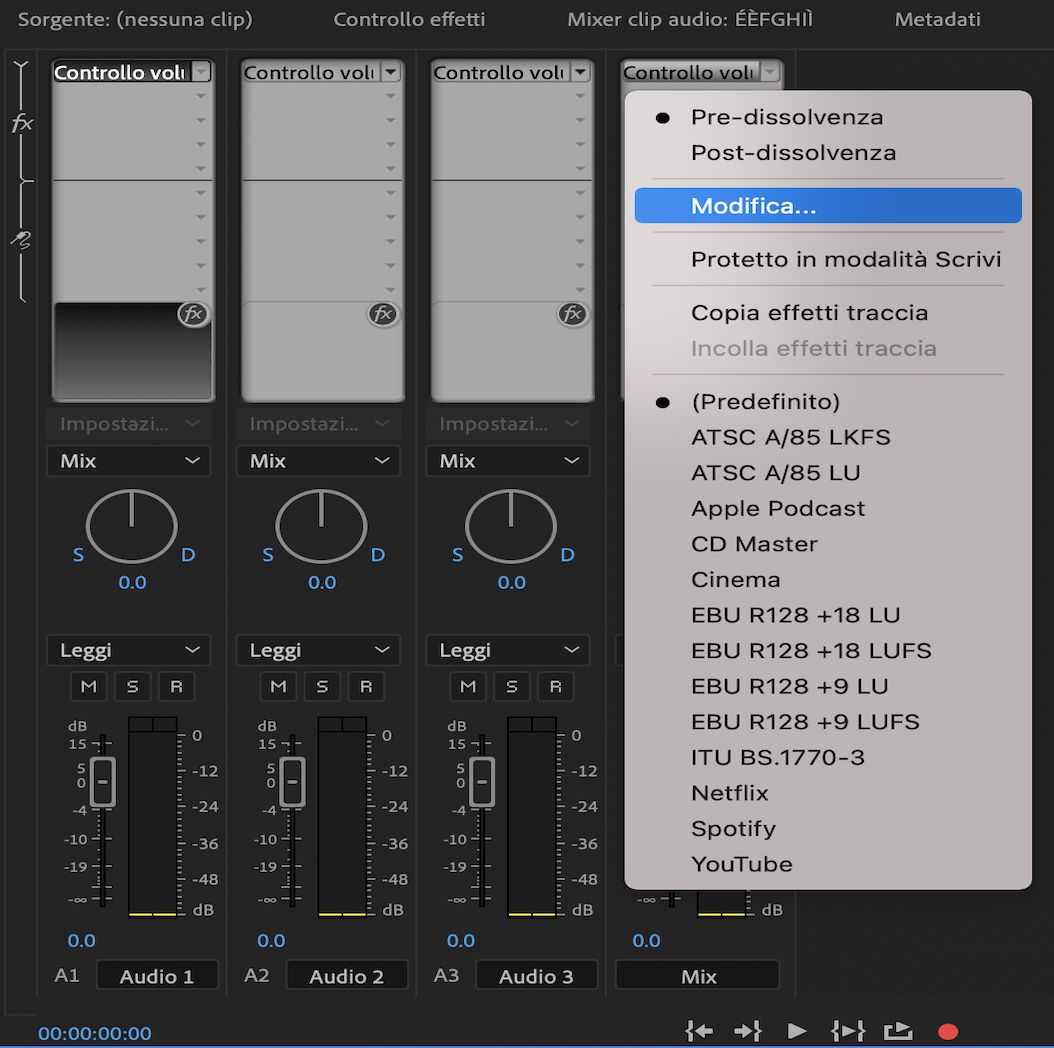1054x1048 pixels.
Task: Show effects and sends panel with fx sidebar icon
Action: point(22,124)
